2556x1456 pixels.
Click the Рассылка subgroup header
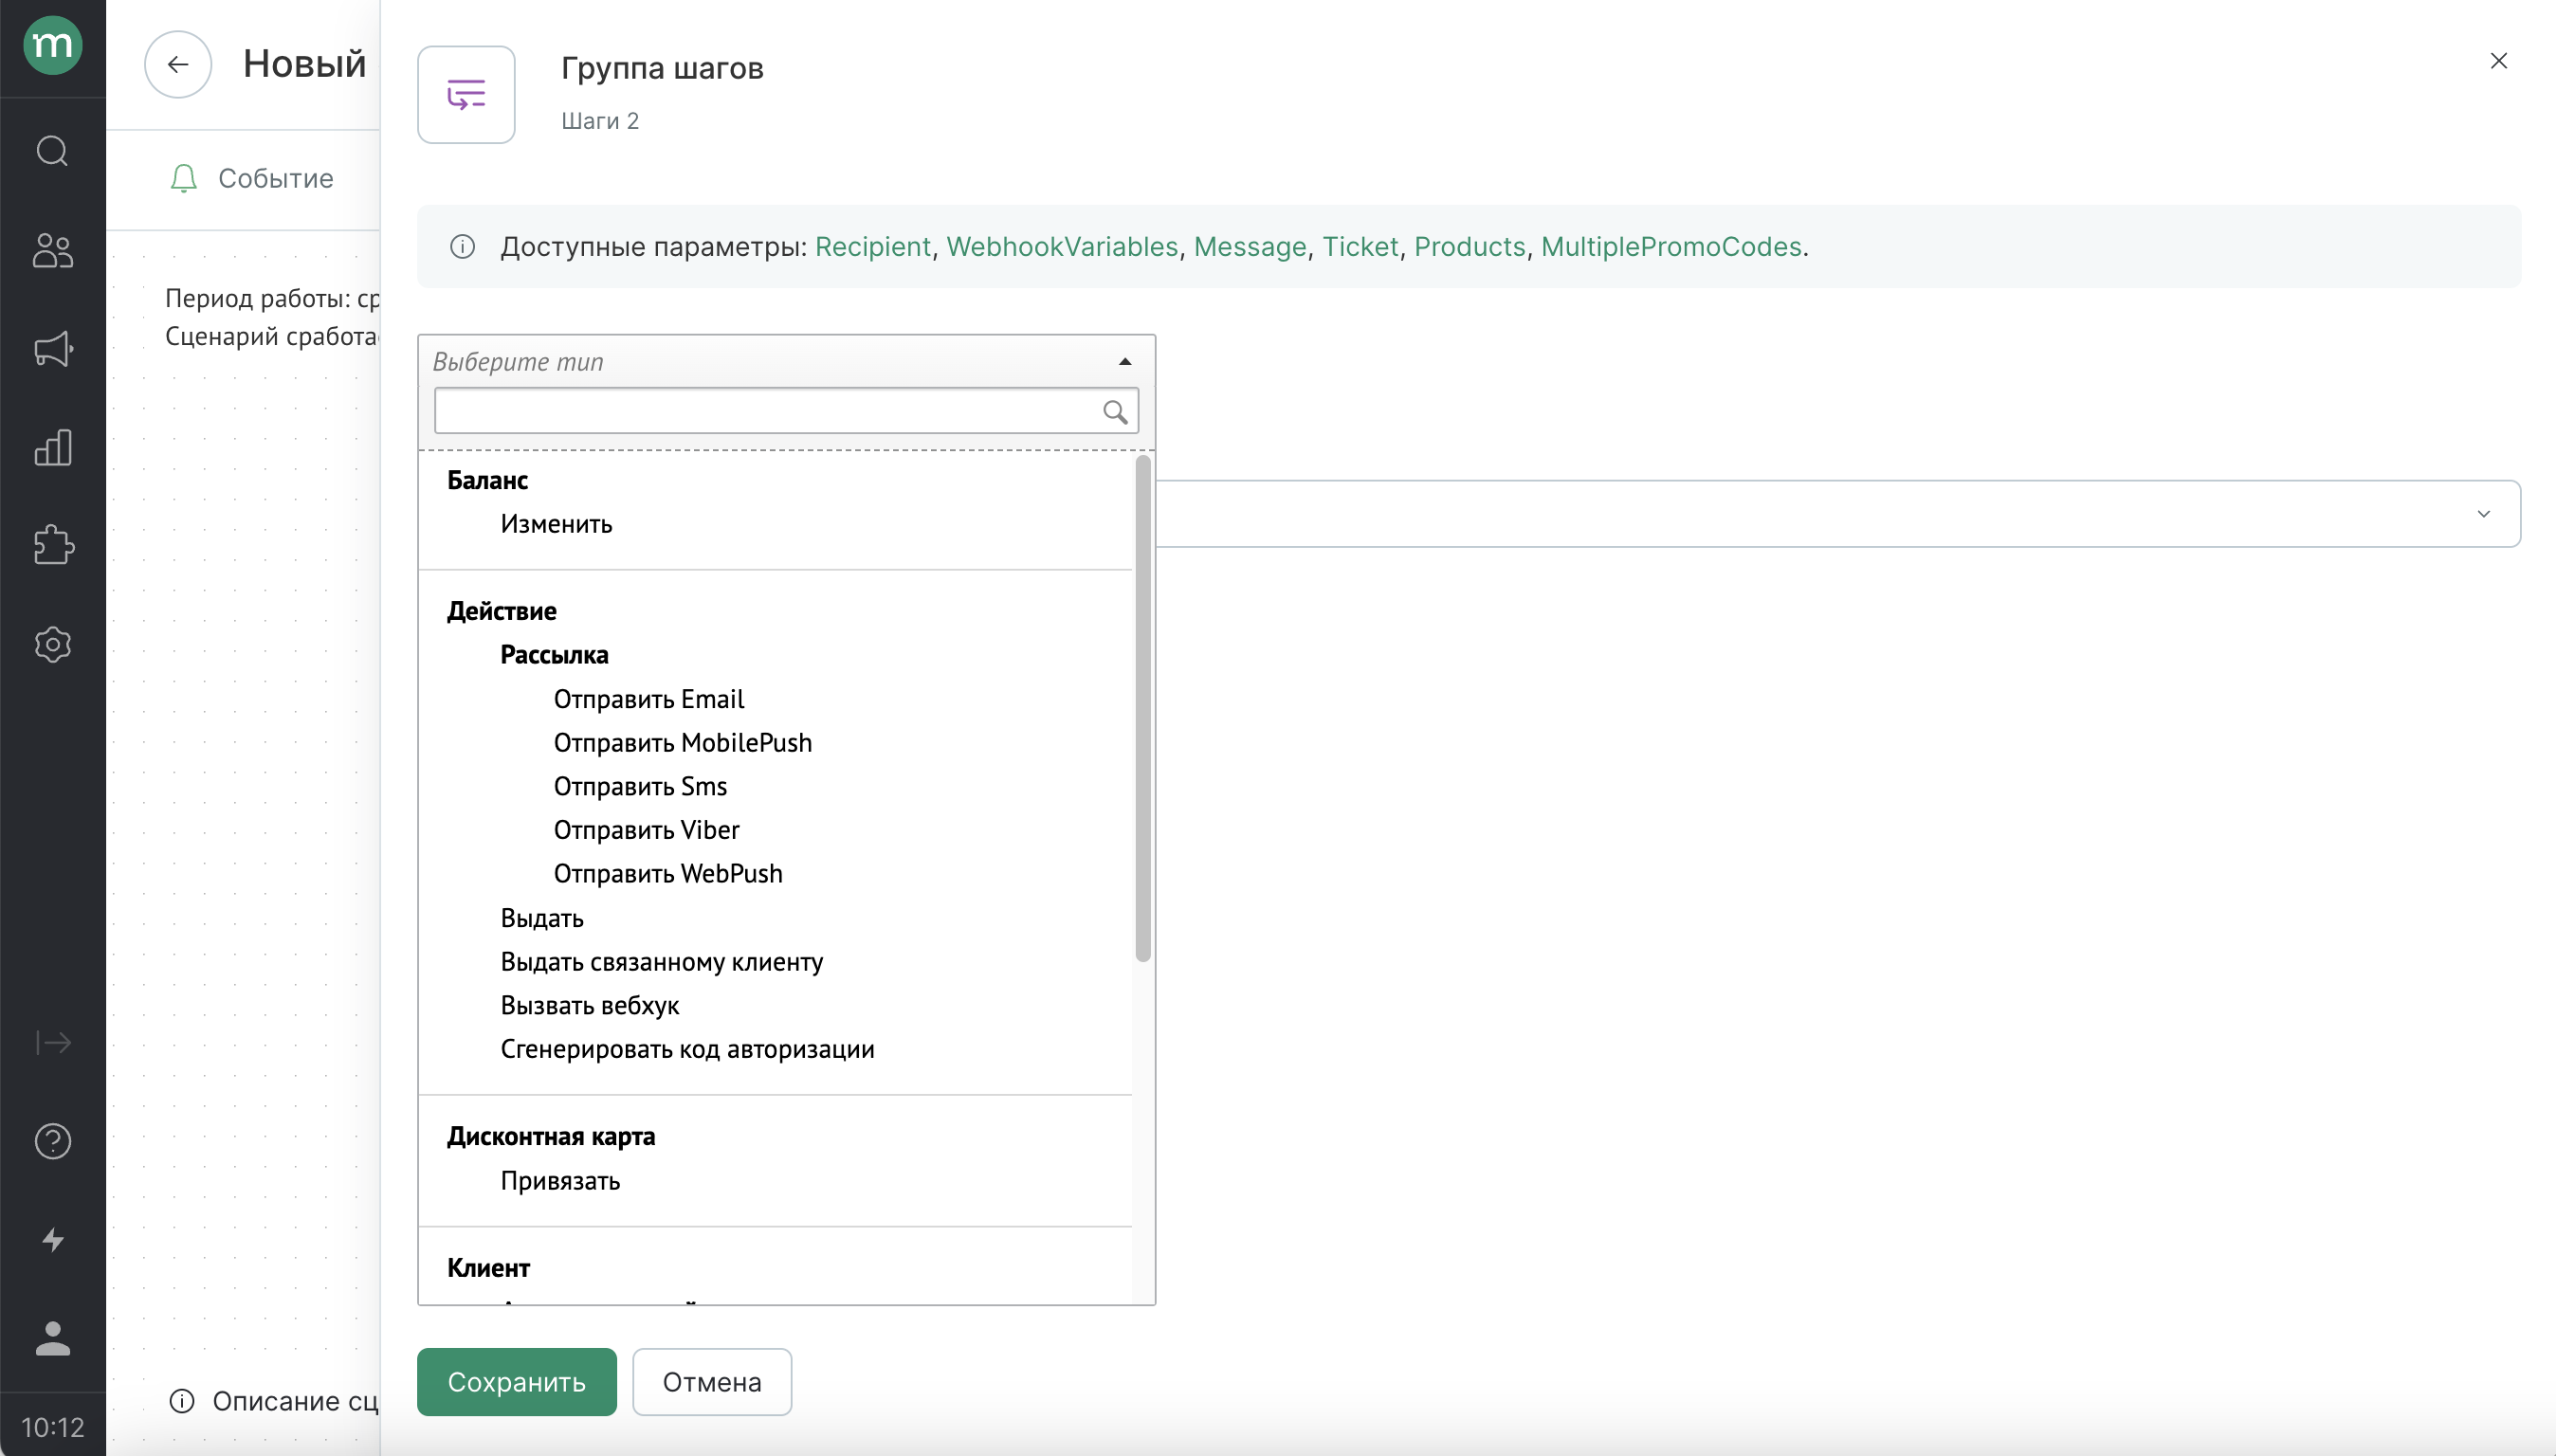click(554, 655)
